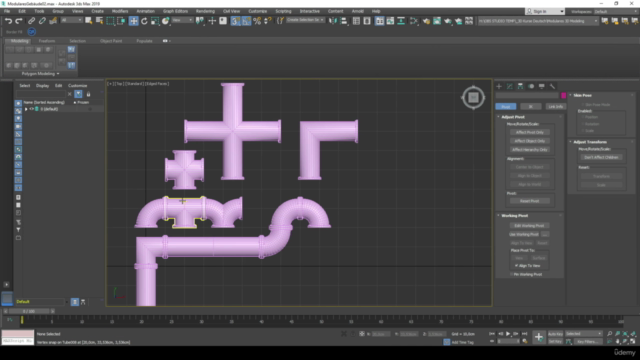This screenshot has height=360, width=640.
Task: Click the viewport ViewCube
Action: click(x=473, y=98)
